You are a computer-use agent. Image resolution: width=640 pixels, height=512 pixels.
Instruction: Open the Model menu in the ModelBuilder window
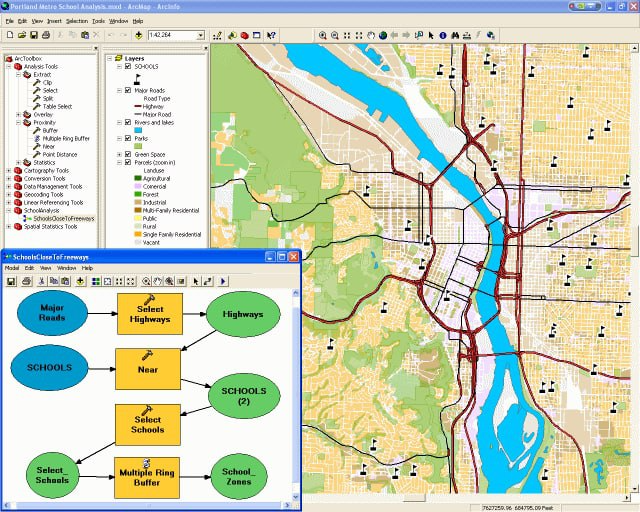12,268
